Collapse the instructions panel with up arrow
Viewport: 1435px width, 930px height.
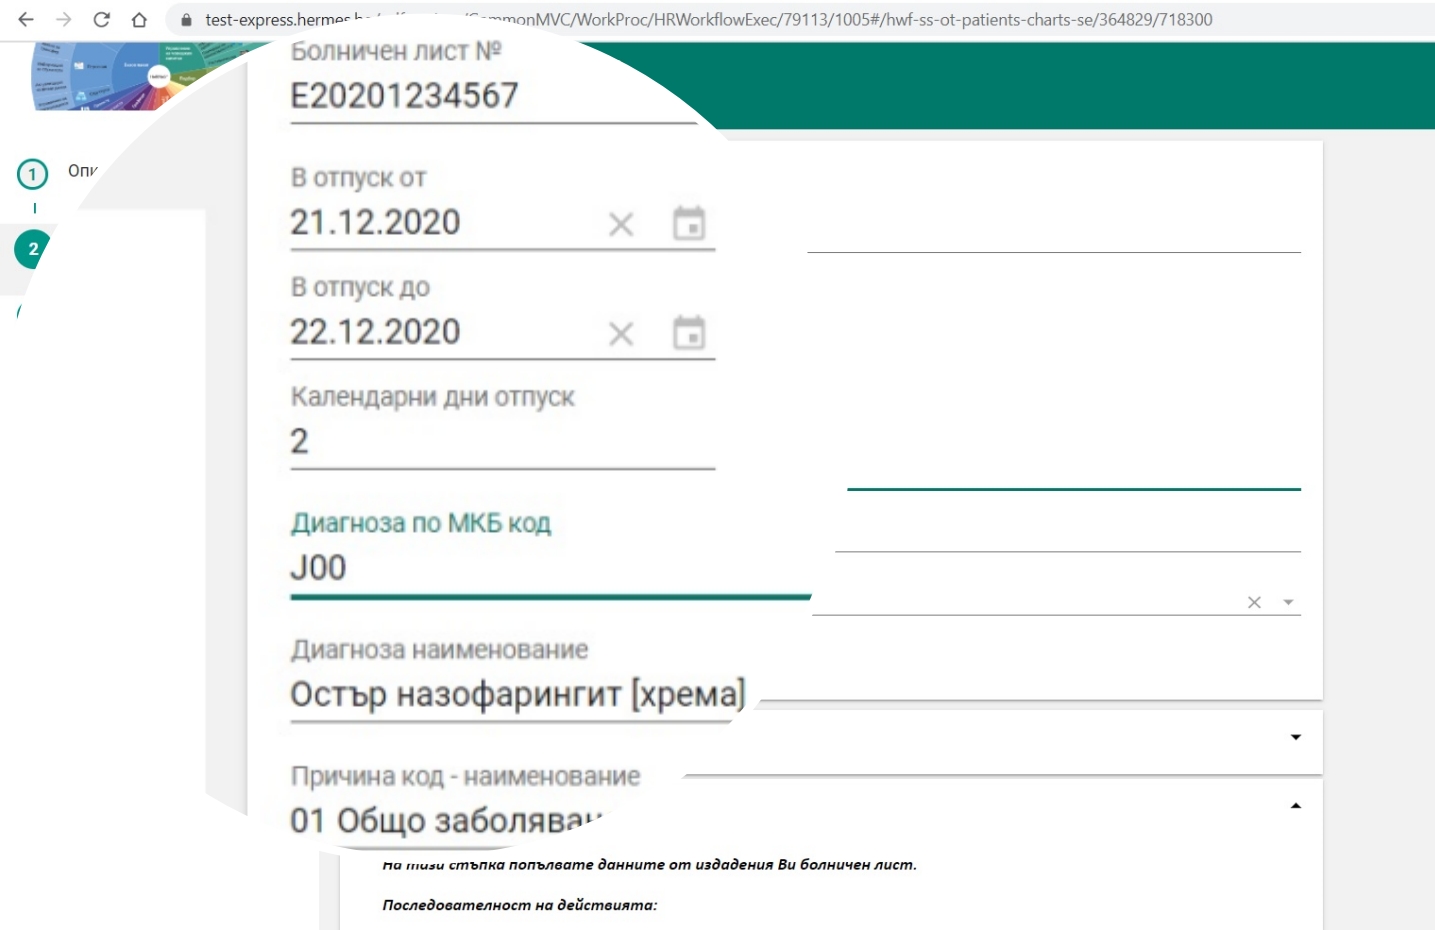tap(1295, 806)
